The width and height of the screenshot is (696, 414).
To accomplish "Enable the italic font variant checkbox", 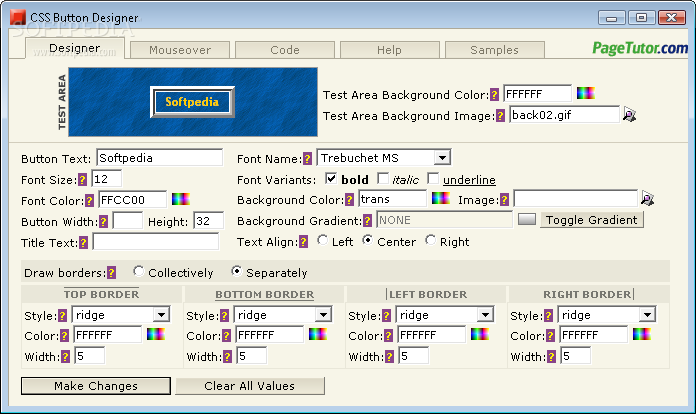I will point(383,178).
